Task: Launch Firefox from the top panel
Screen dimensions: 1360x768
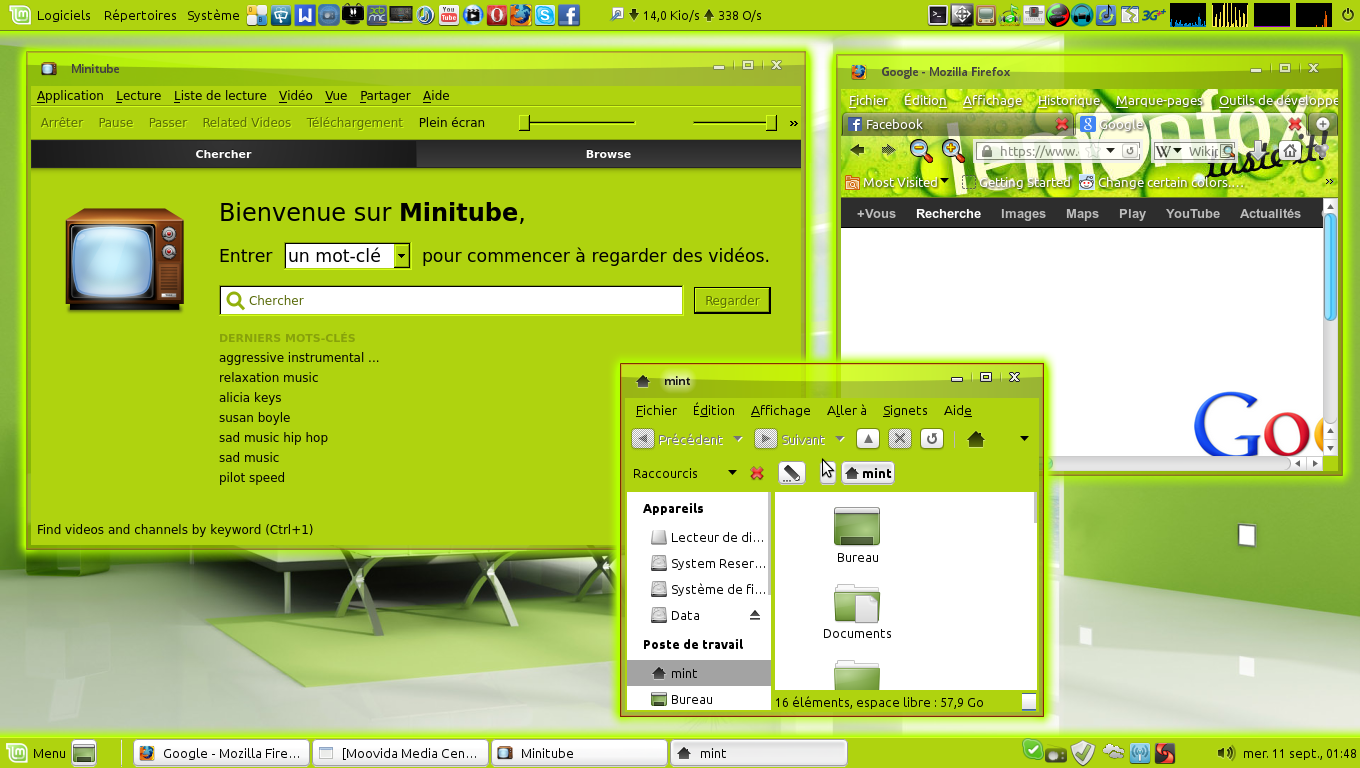Action: [x=521, y=15]
